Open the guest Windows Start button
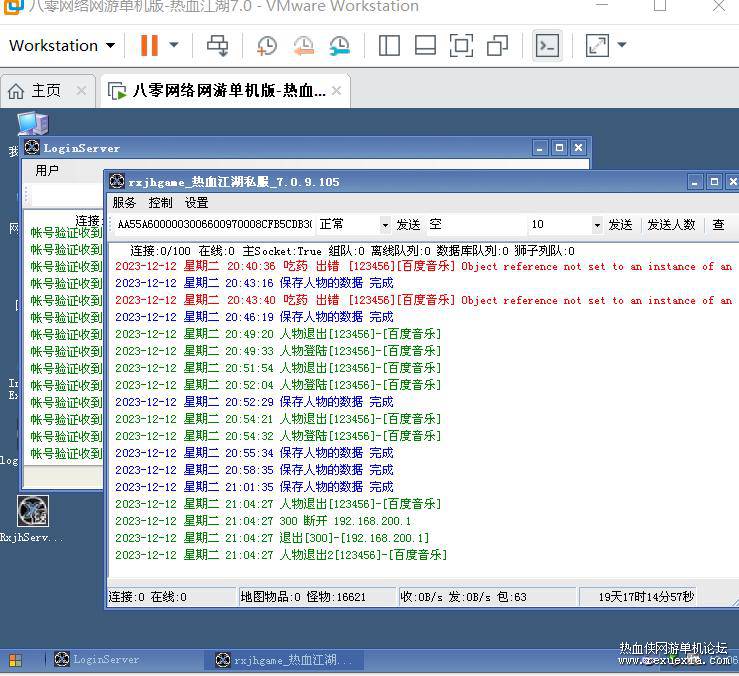The height and width of the screenshot is (676, 739). pyautogui.click(x=15, y=660)
